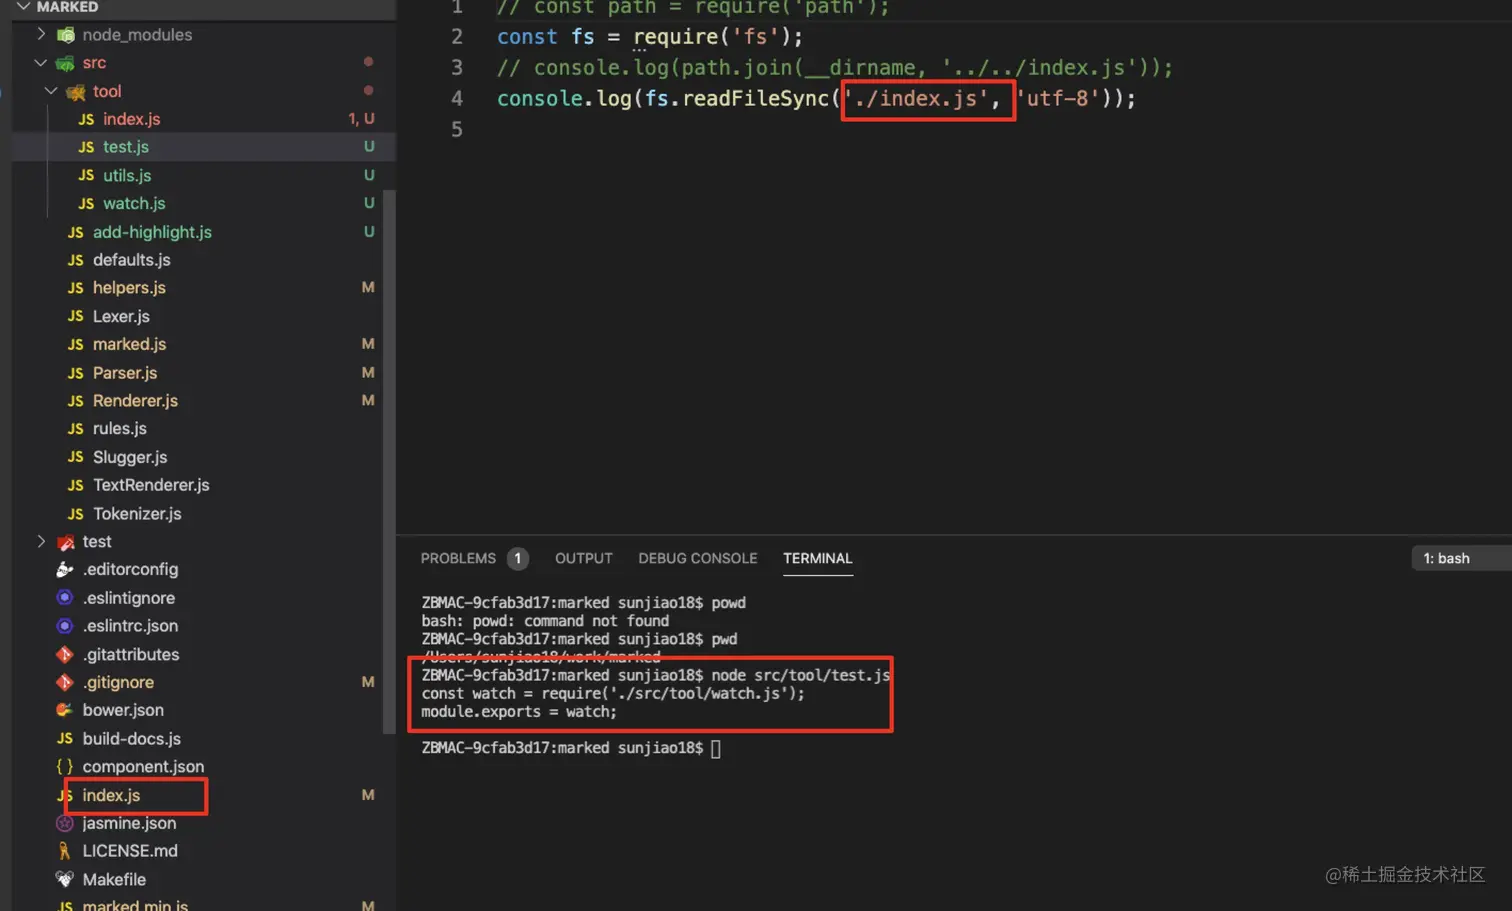Open the 1: bash terminal selector dropdown
Screen dimensions: 1512x911
click(x=1461, y=559)
